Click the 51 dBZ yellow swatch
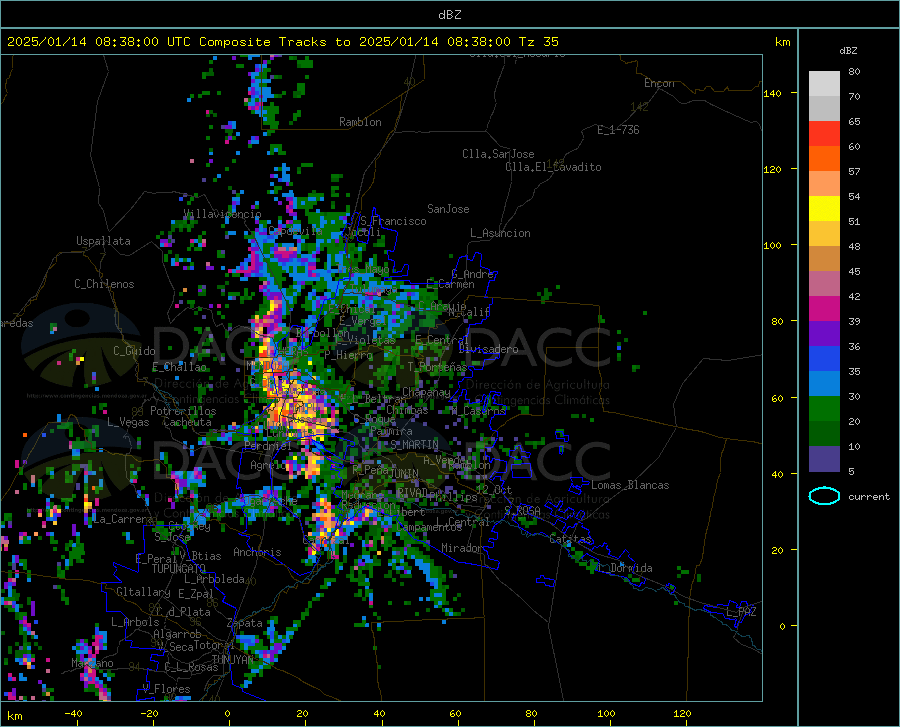 [824, 209]
